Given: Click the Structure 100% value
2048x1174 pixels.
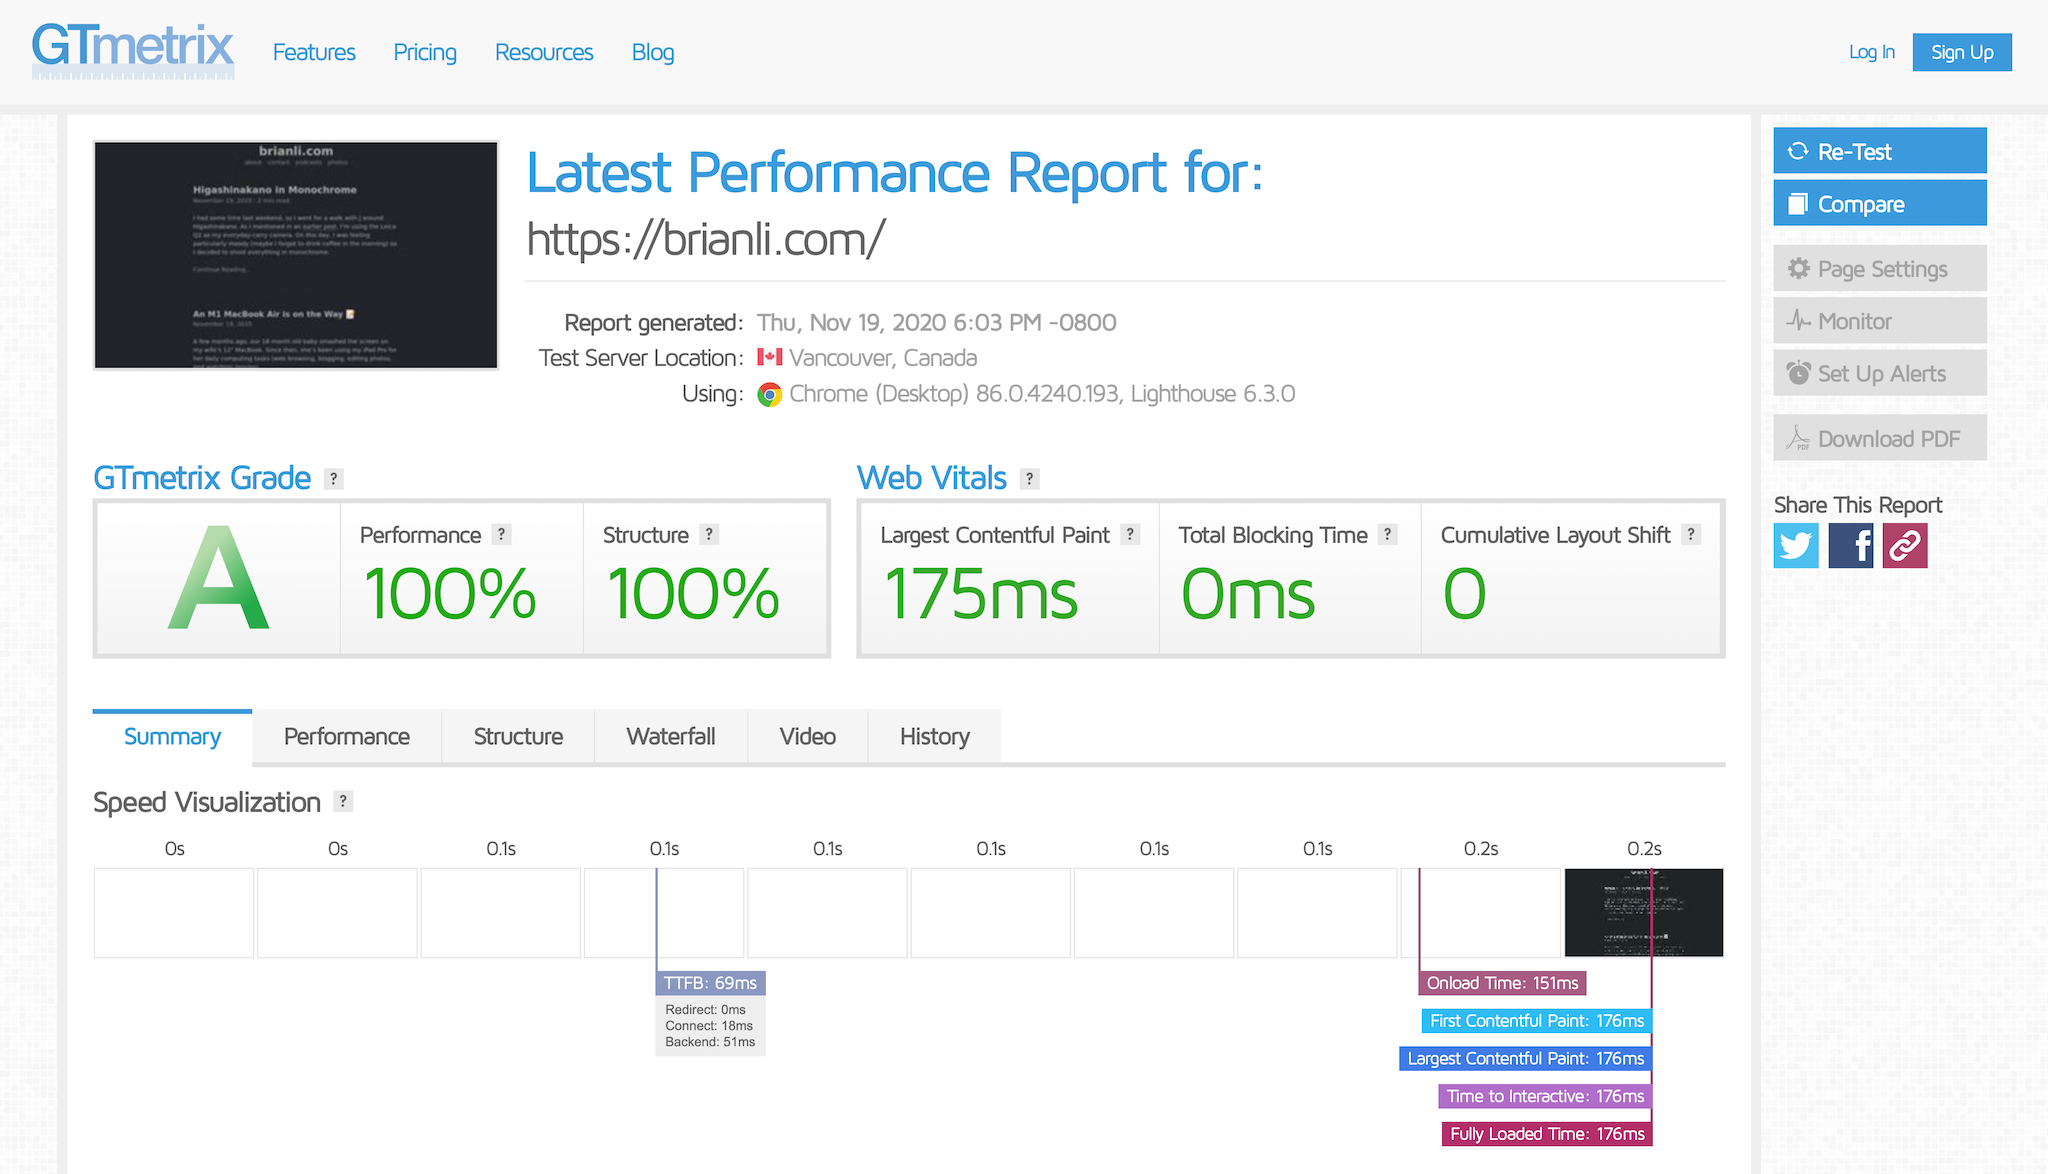Looking at the screenshot, I should point(693,594).
